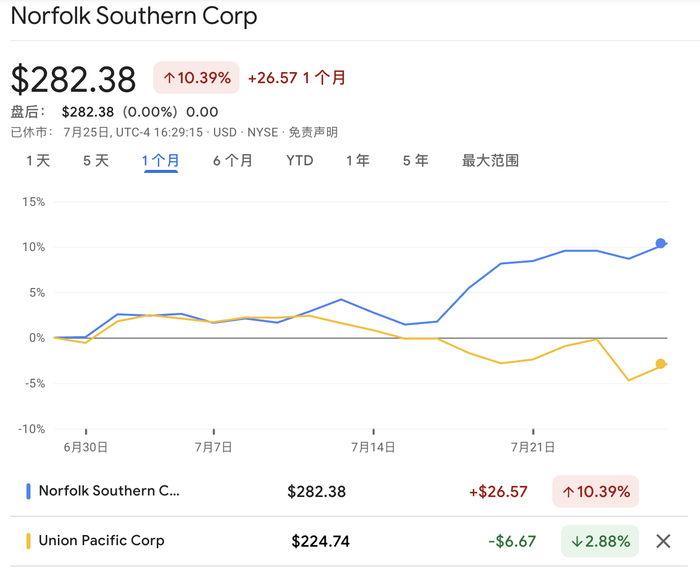Remove Union Pacific Corp comparison with X

click(x=663, y=541)
